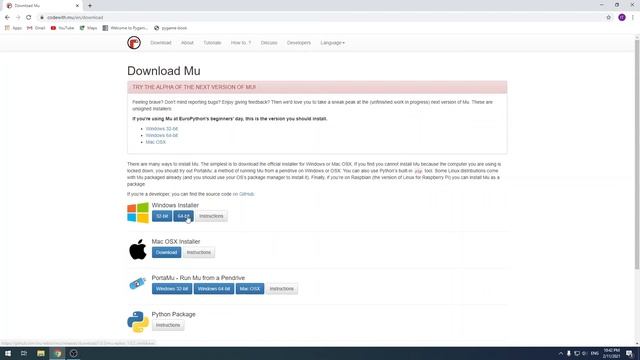Image resolution: width=640 pixels, height=360 pixels.
Task: Open Gmail bookmark
Action: click(x=36, y=28)
